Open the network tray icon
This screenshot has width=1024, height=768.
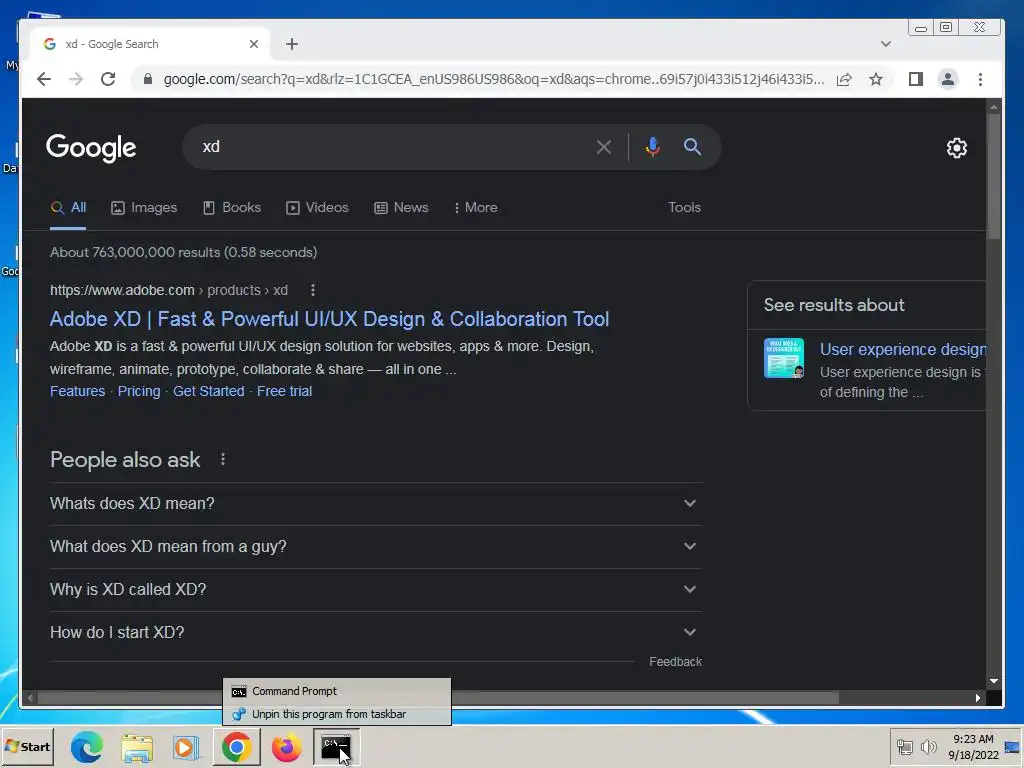(904, 746)
